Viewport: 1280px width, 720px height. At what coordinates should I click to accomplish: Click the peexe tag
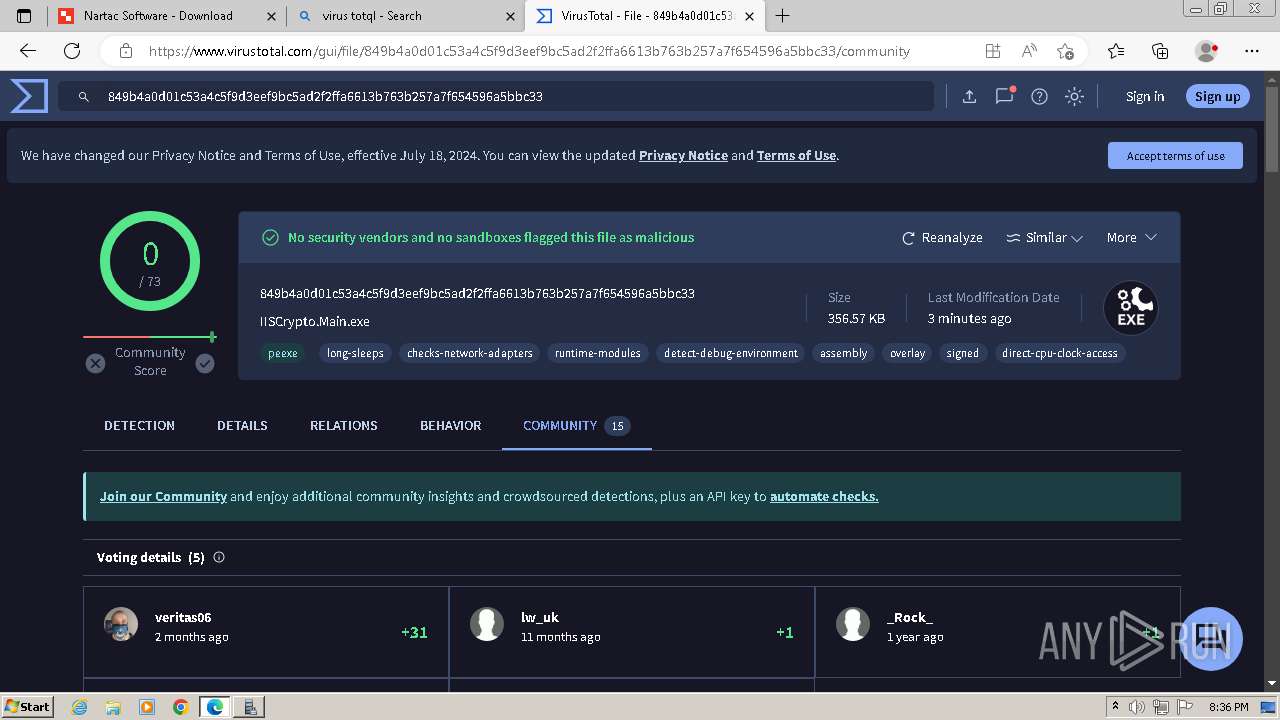pos(283,353)
